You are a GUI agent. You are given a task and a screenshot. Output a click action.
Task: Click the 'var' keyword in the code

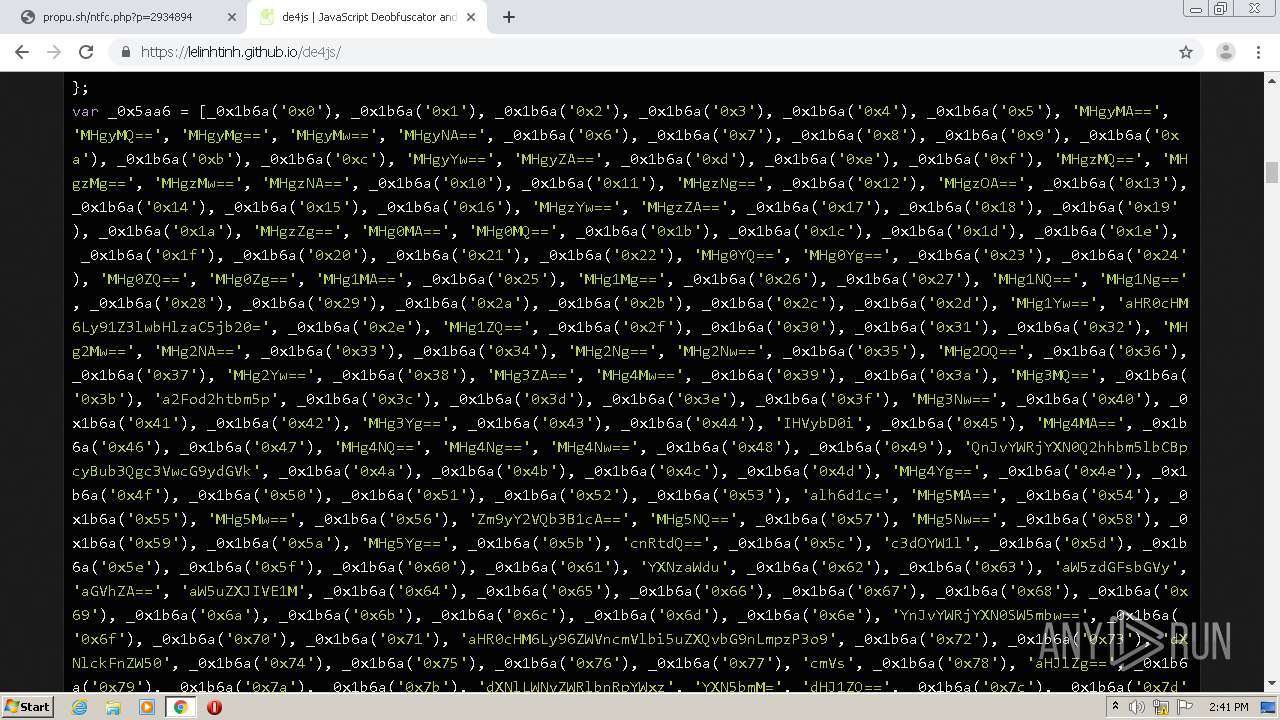(x=85, y=111)
